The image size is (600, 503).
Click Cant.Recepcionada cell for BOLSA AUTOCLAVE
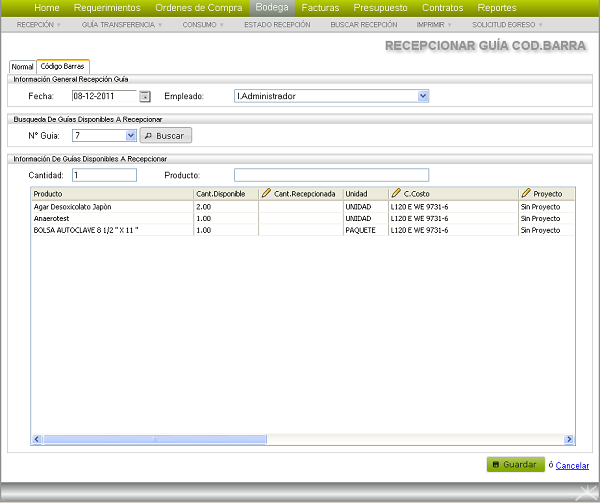click(301, 230)
